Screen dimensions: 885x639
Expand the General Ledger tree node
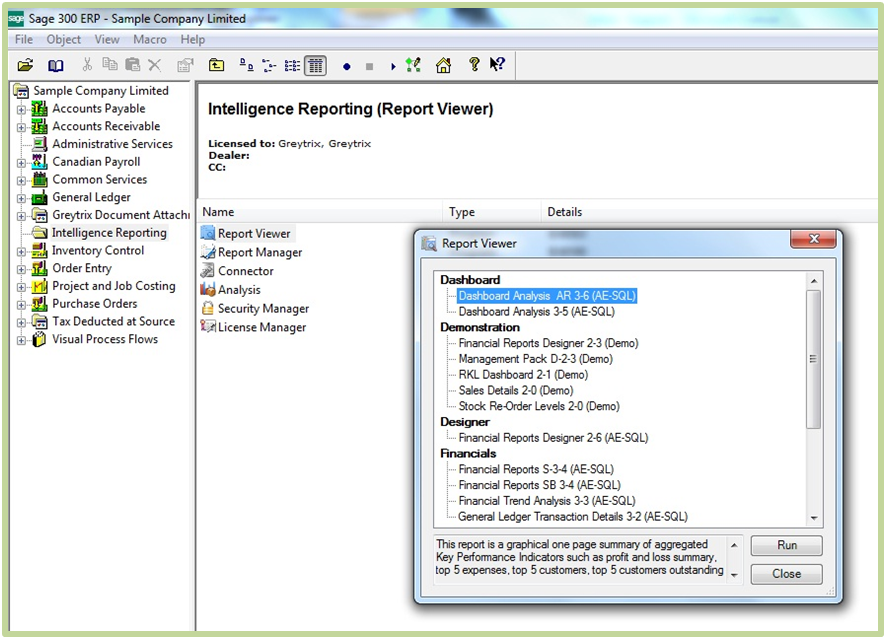tap(21, 198)
